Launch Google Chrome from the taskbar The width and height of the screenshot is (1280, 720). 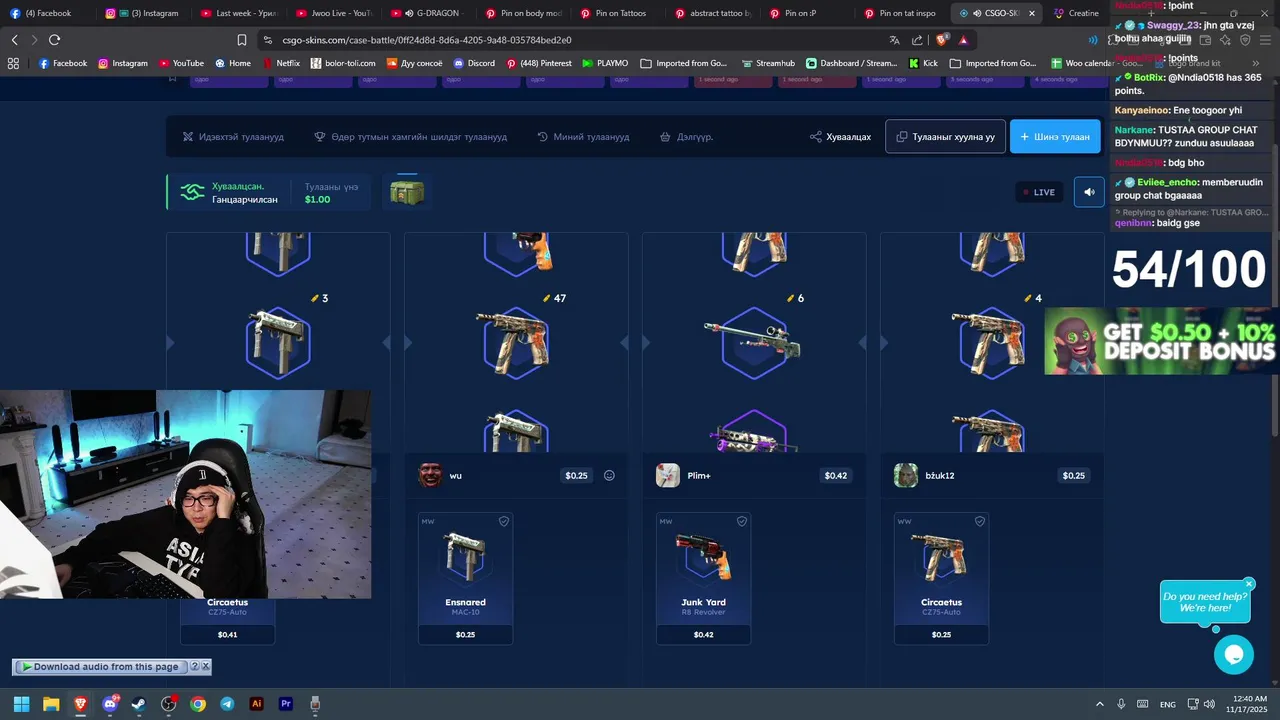[198, 704]
